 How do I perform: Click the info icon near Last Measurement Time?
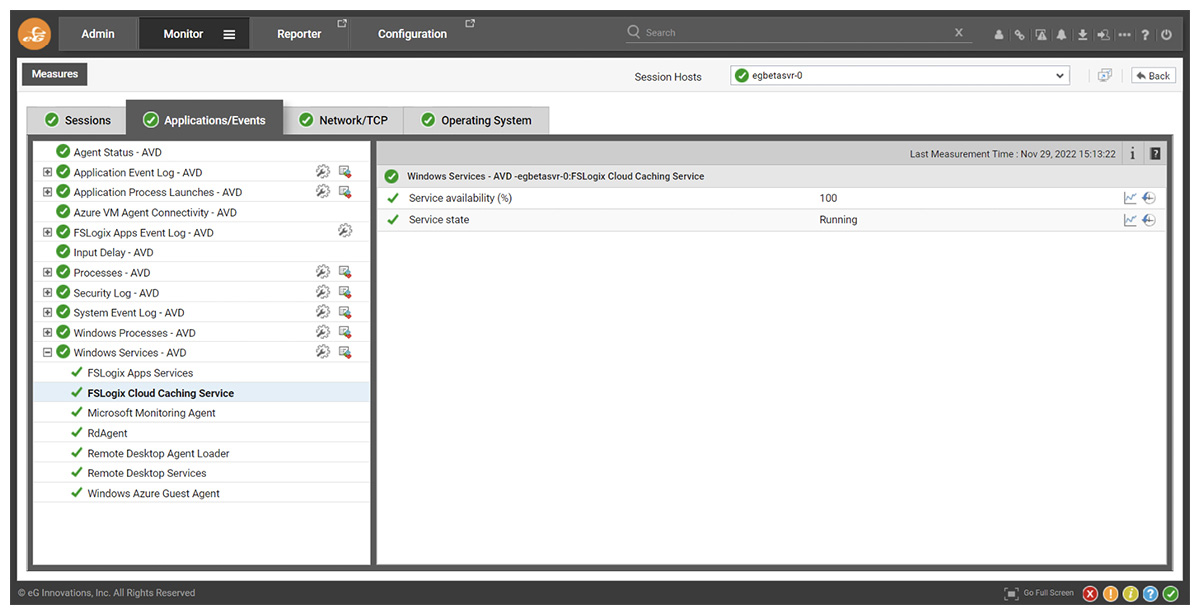(1132, 154)
